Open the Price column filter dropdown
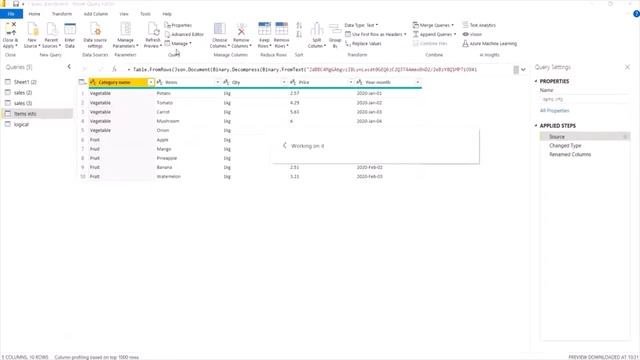The height and width of the screenshot is (360, 640). coord(351,82)
